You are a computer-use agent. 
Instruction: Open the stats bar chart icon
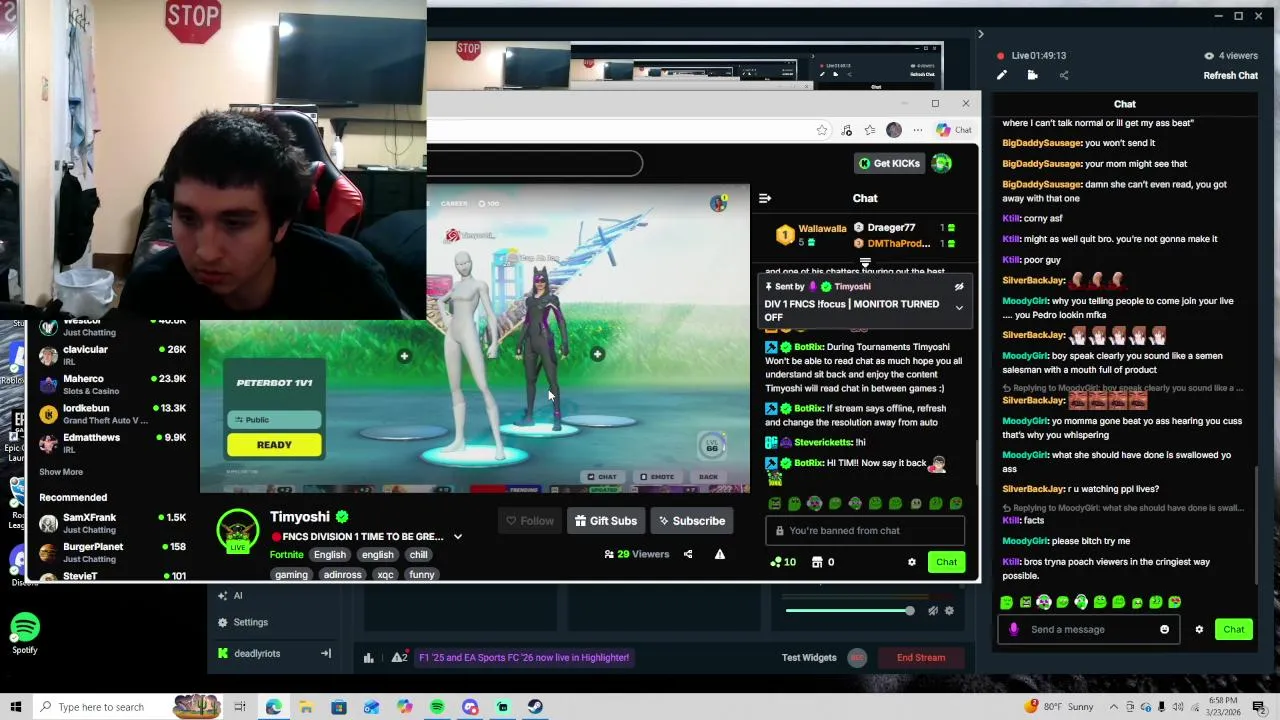pos(368,658)
